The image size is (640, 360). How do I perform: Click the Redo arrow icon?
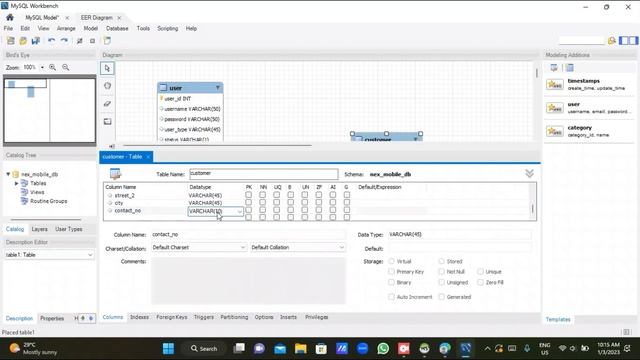point(64,40)
